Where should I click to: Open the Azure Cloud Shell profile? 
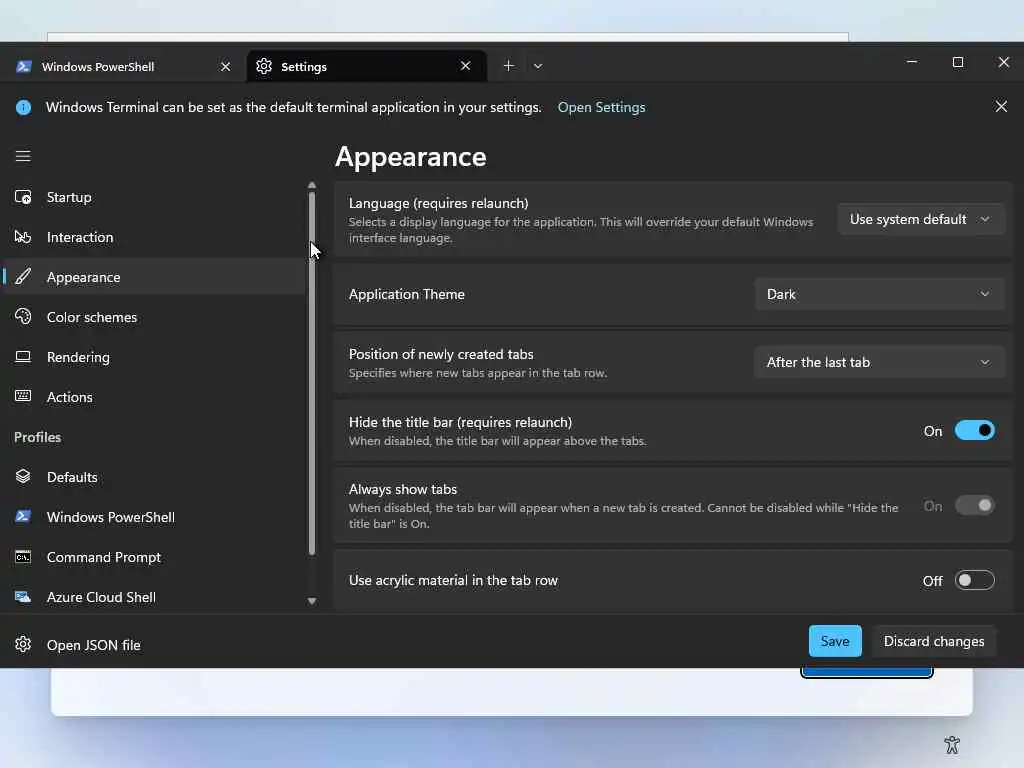154,597
